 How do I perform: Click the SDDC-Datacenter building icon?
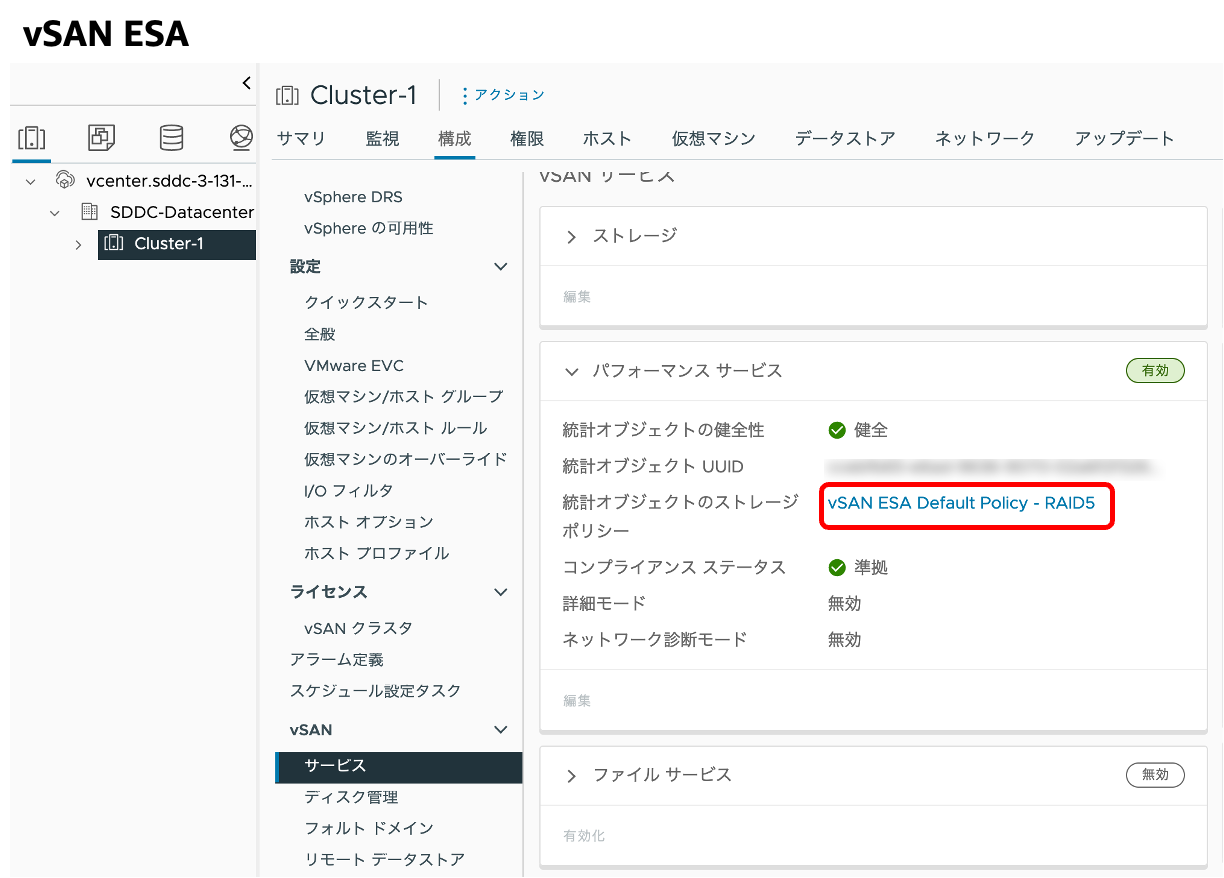click(88, 212)
